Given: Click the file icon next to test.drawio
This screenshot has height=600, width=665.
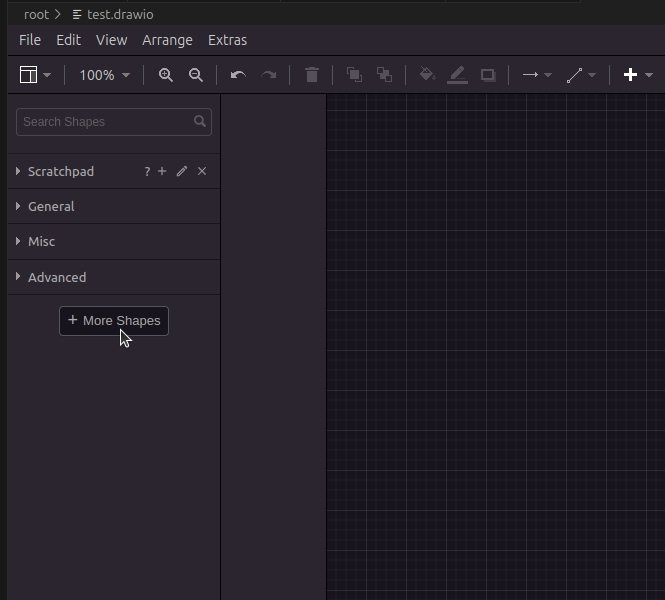Looking at the screenshot, I should coord(77,15).
